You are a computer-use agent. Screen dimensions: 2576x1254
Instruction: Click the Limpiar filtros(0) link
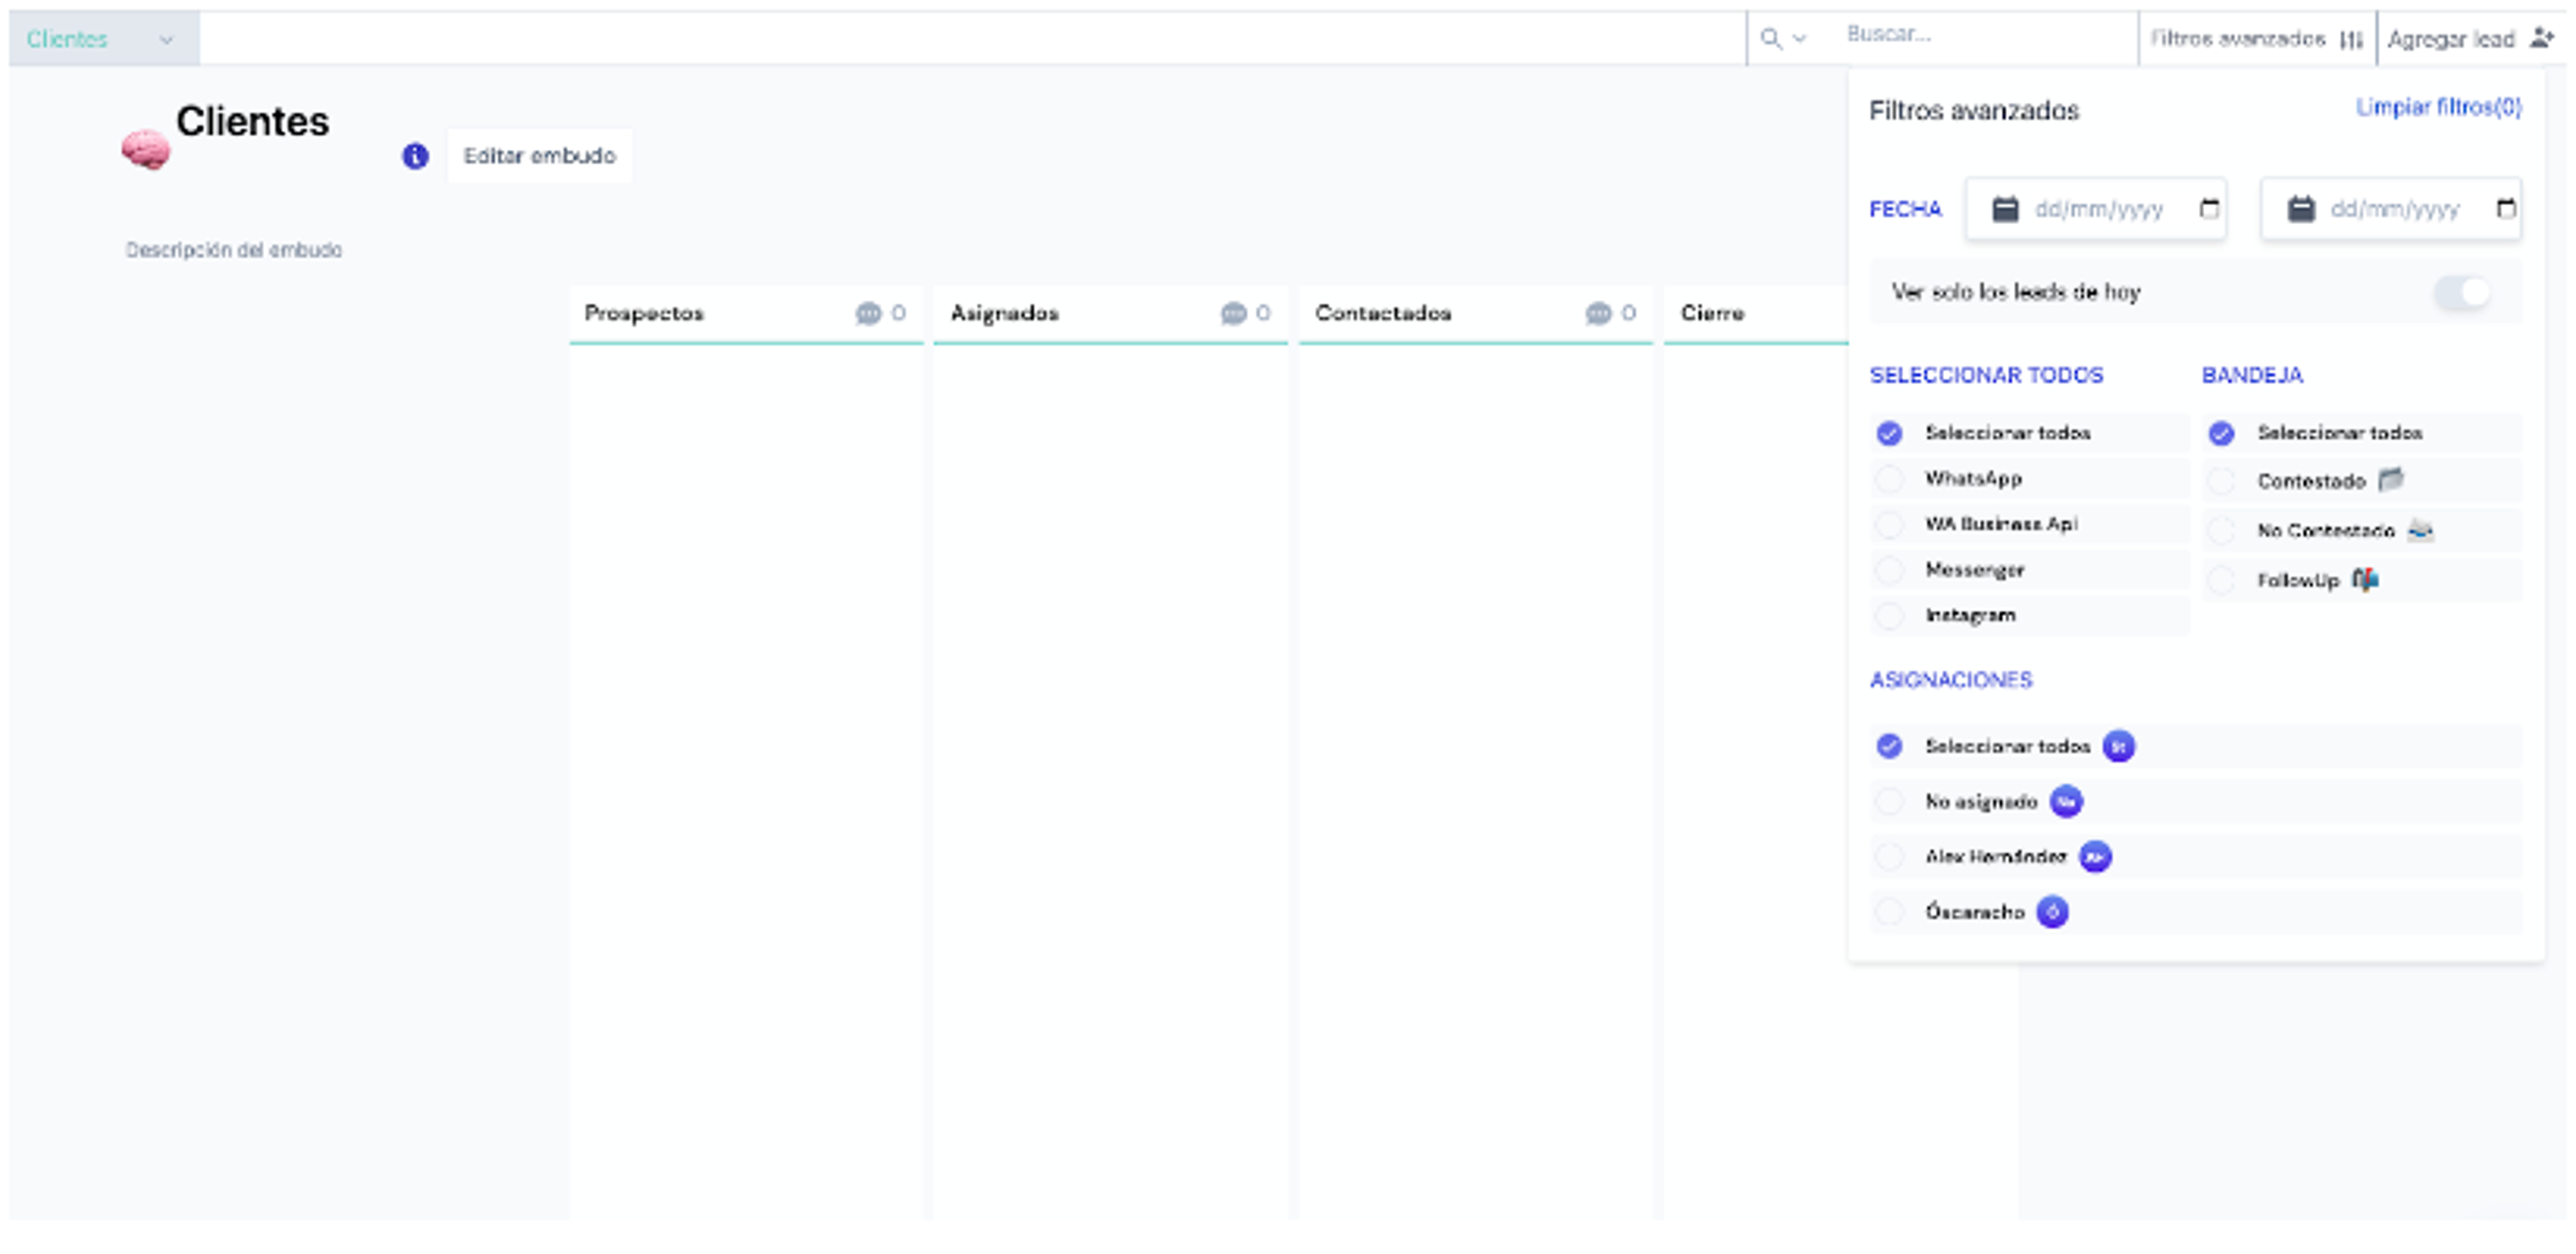[2438, 107]
